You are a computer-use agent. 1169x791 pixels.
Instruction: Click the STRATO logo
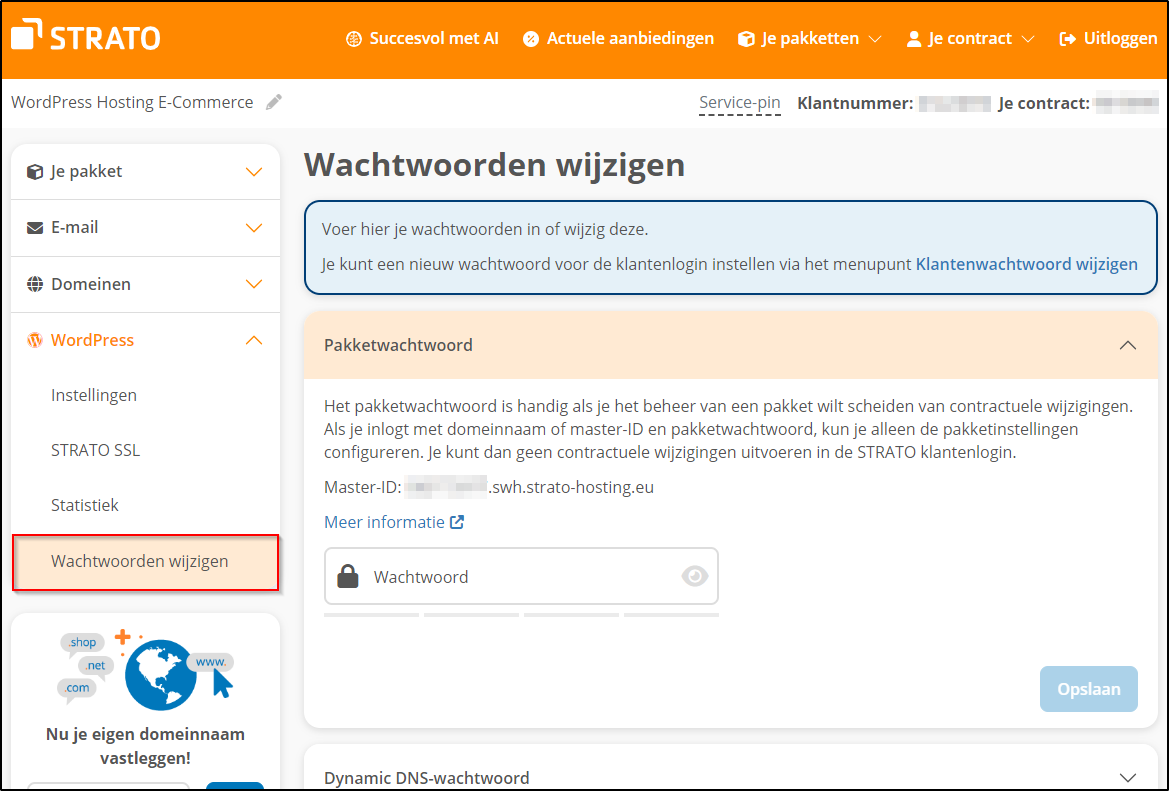click(x=84, y=37)
